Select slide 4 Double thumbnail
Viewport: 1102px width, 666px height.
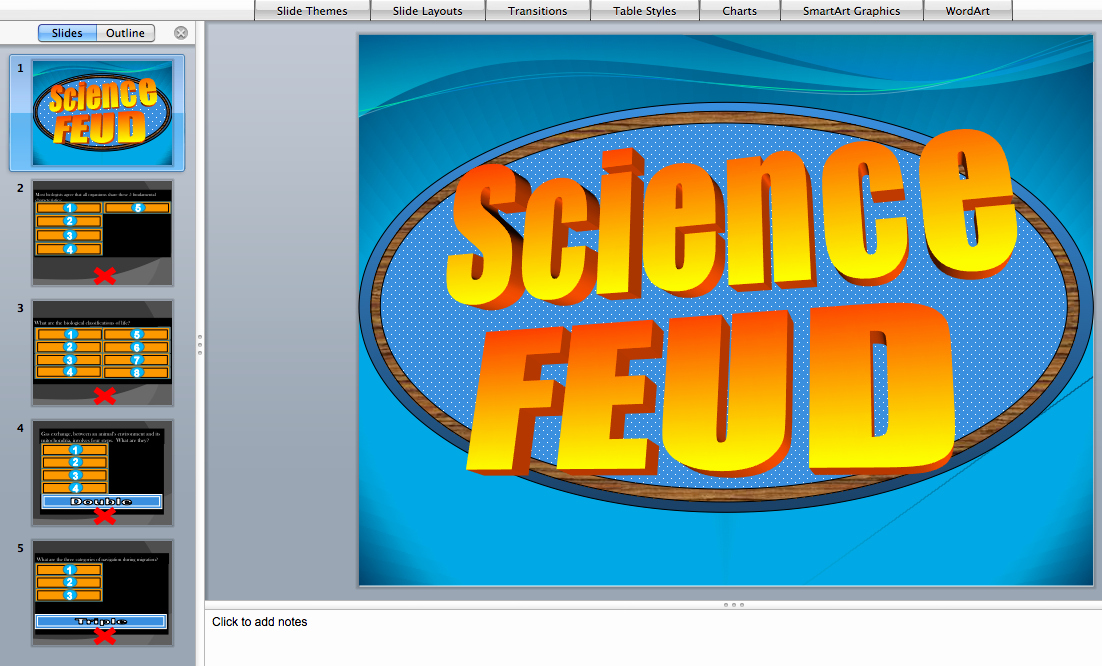pos(103,473)
